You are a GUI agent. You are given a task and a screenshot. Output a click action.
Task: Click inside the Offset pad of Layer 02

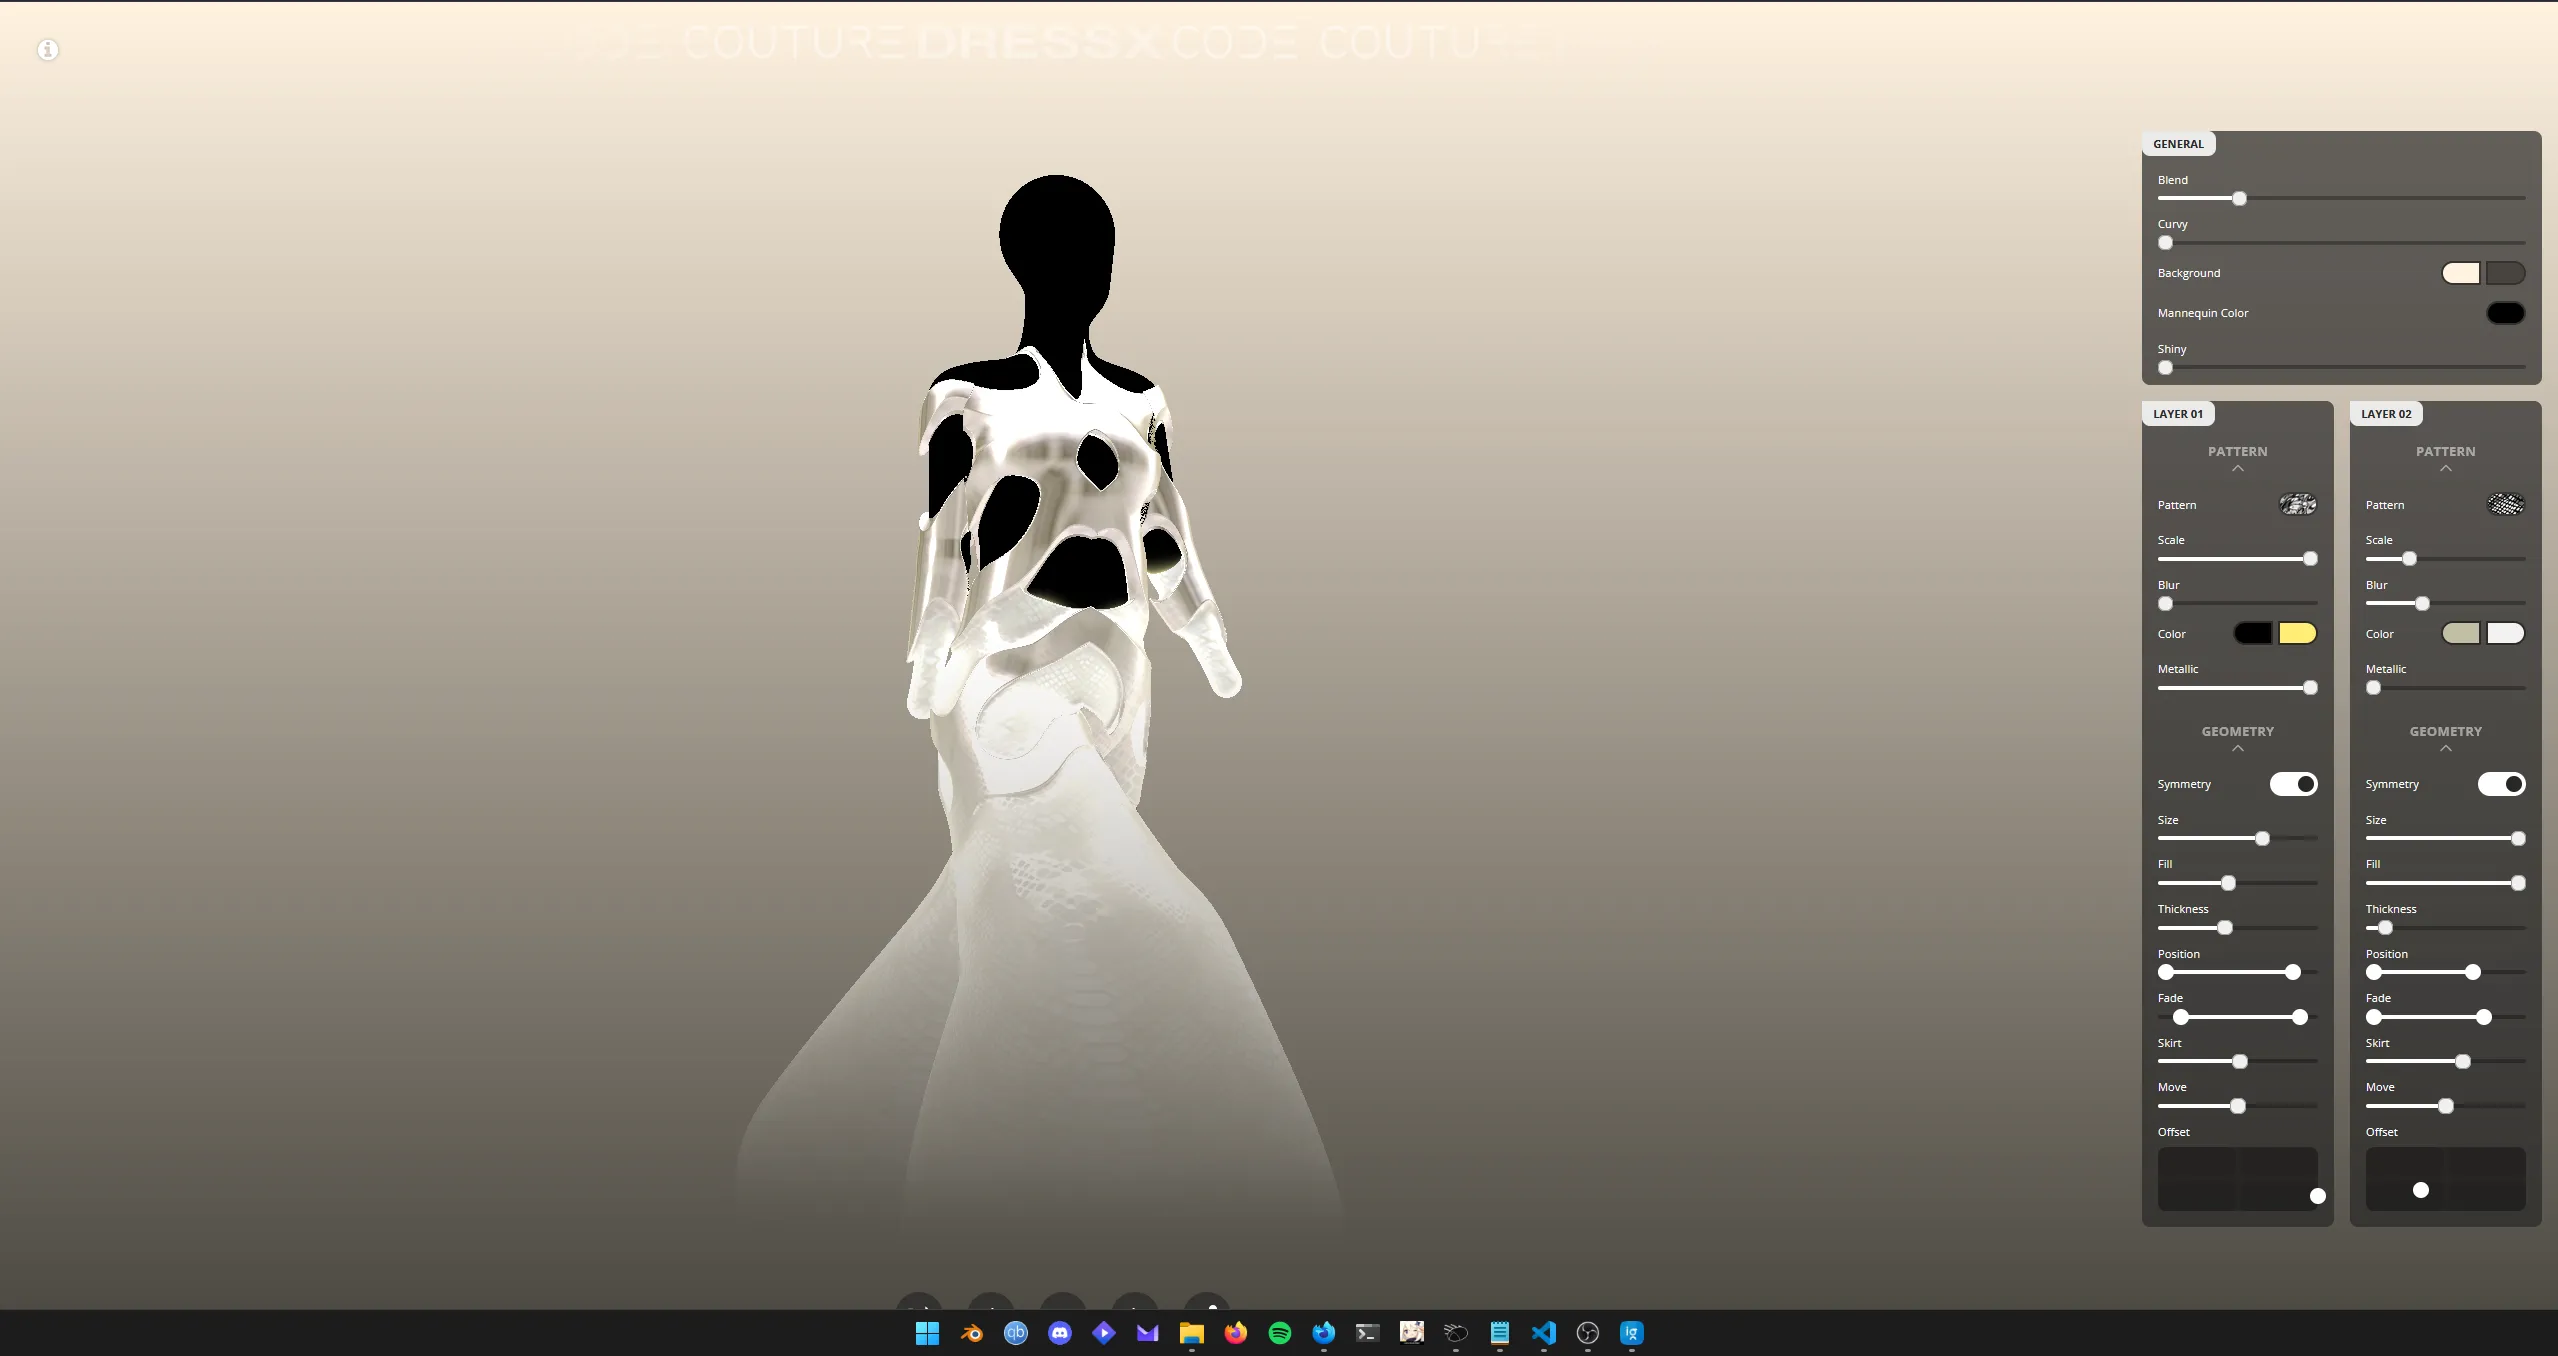click(2421, 1190)
